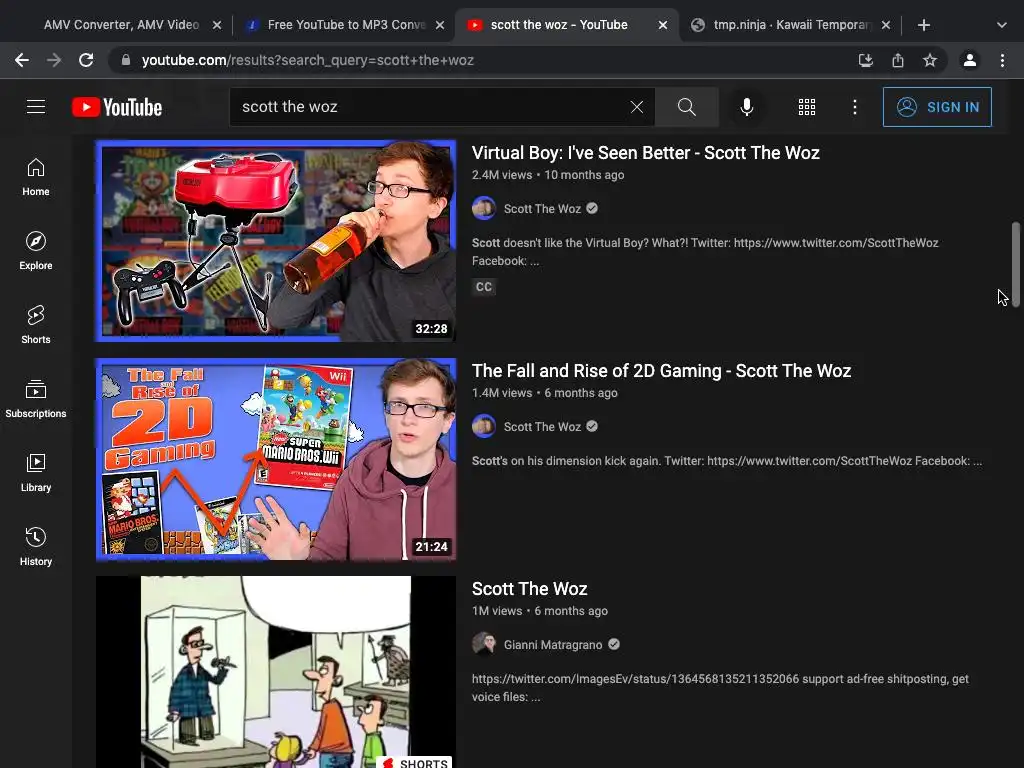Click Gianni Matragrano channel name
Viewport: 1024px width, 768px height.
[552, 645]
